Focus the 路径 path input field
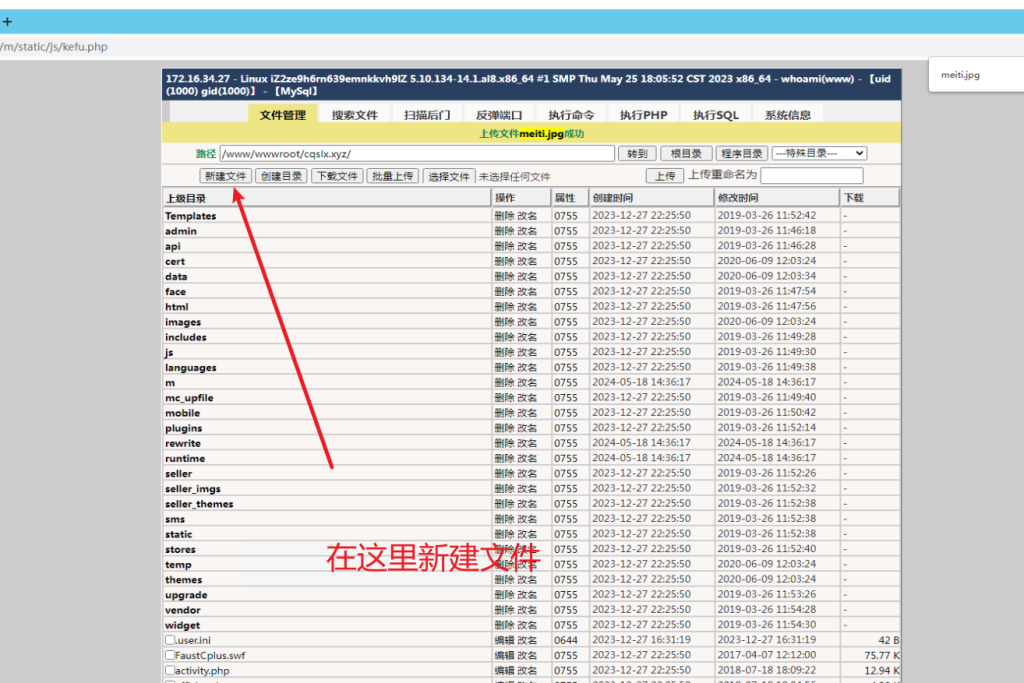 pyautogui.click(x=417, y=154)
